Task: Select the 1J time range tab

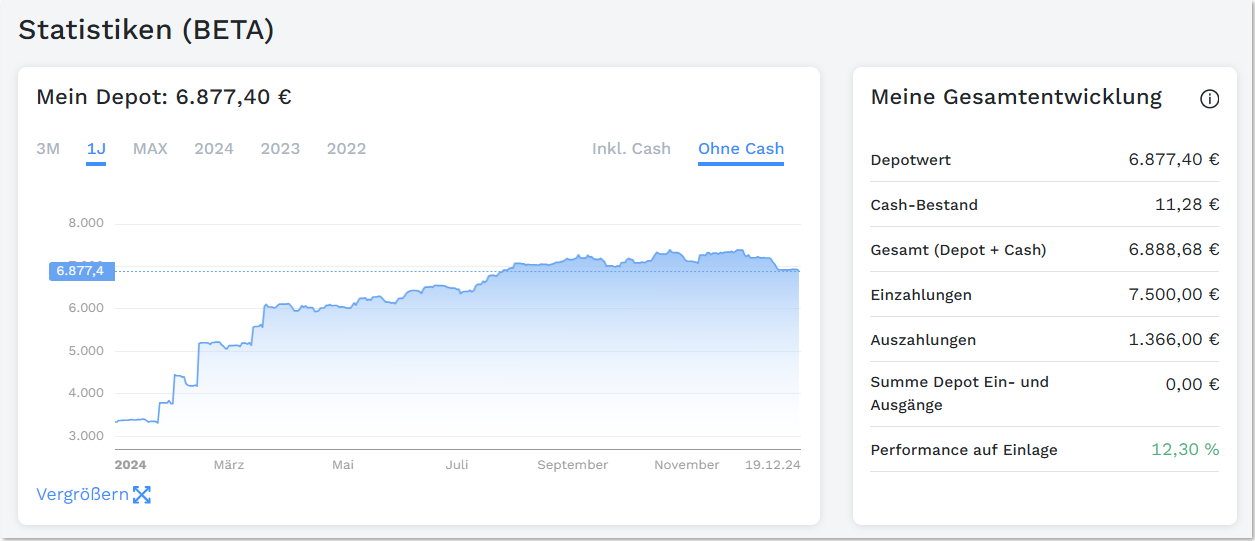Action: point(96,149)
